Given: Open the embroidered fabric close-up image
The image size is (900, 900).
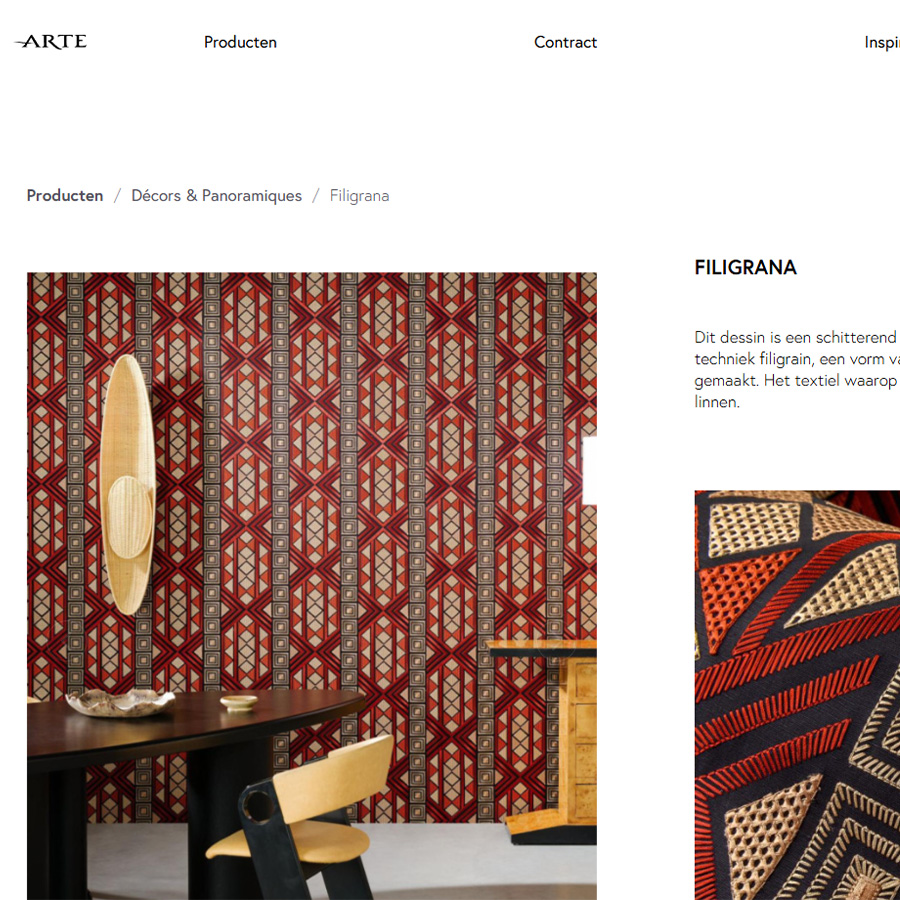Looking at the screenshot, I should click(797, 695).
